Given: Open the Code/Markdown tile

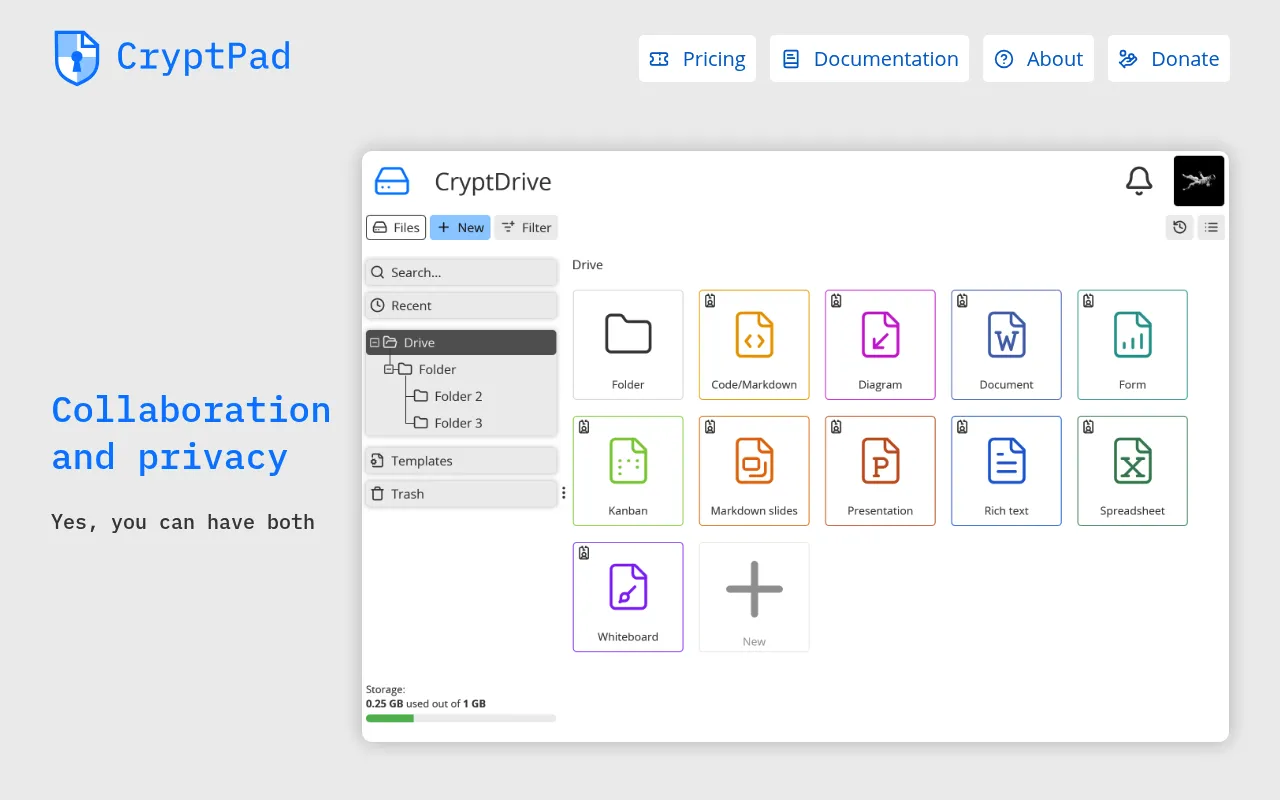Looking at the screenshot, I should tap(754, 345).
